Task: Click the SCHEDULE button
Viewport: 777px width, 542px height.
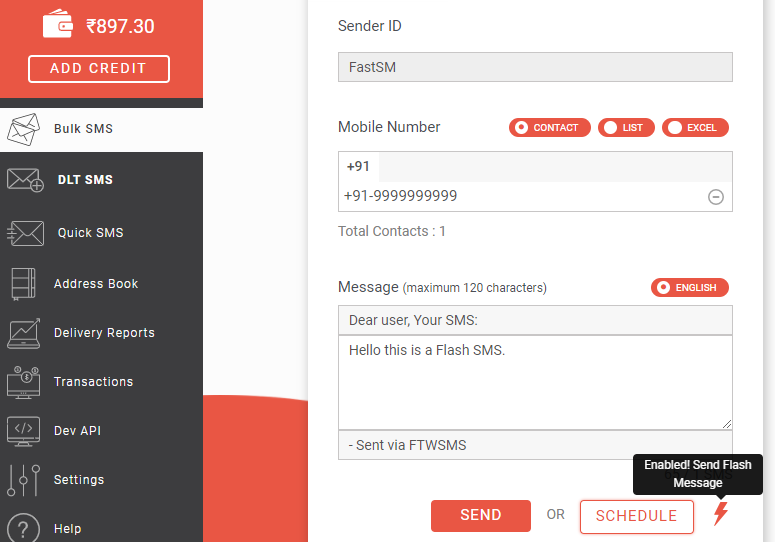Action: [637, 516]
